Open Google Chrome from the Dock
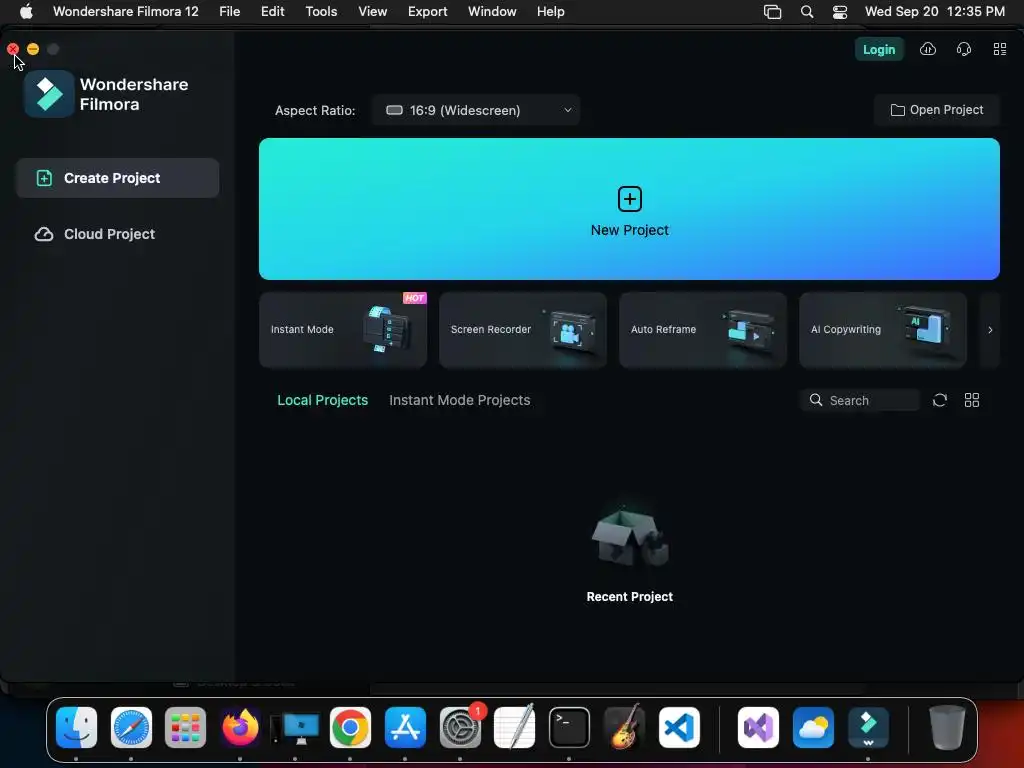The height and width of the screenshot is (768, 1024). (x=350, y=728)
